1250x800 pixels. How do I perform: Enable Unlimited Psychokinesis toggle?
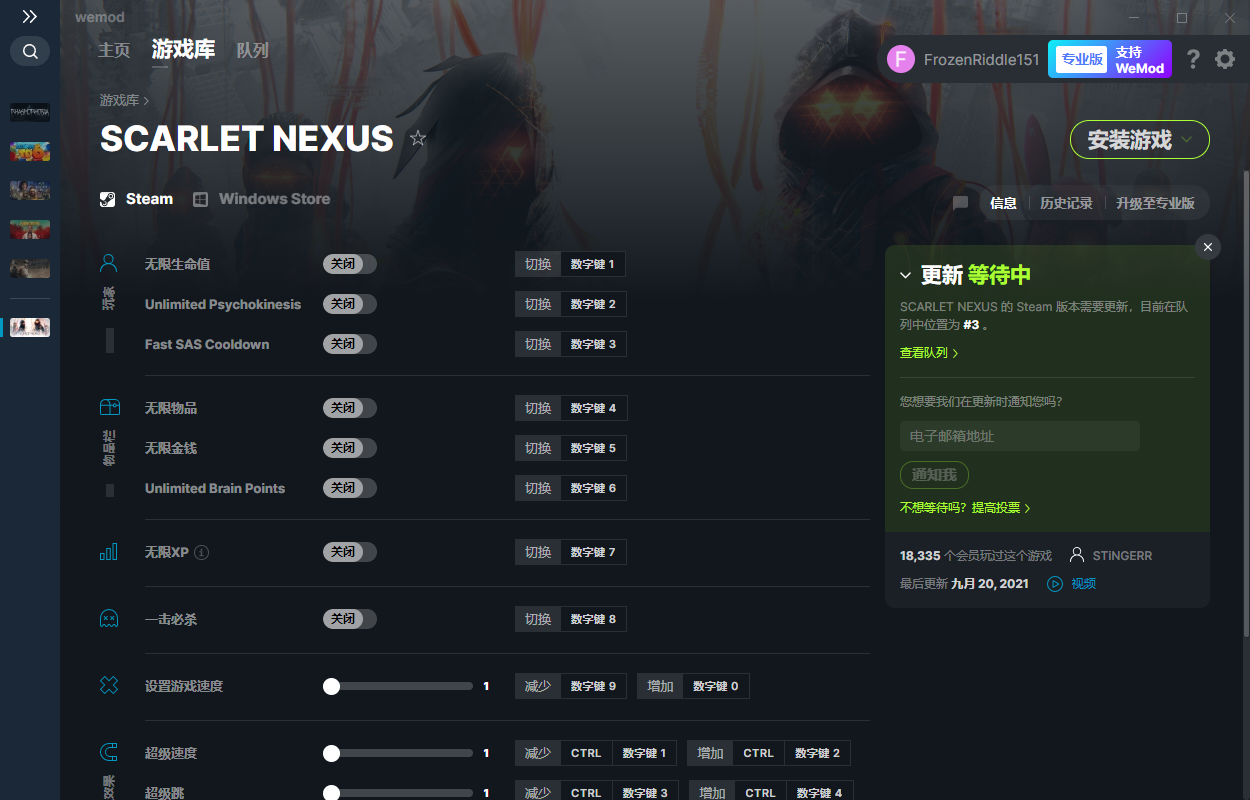click(350, 304)
